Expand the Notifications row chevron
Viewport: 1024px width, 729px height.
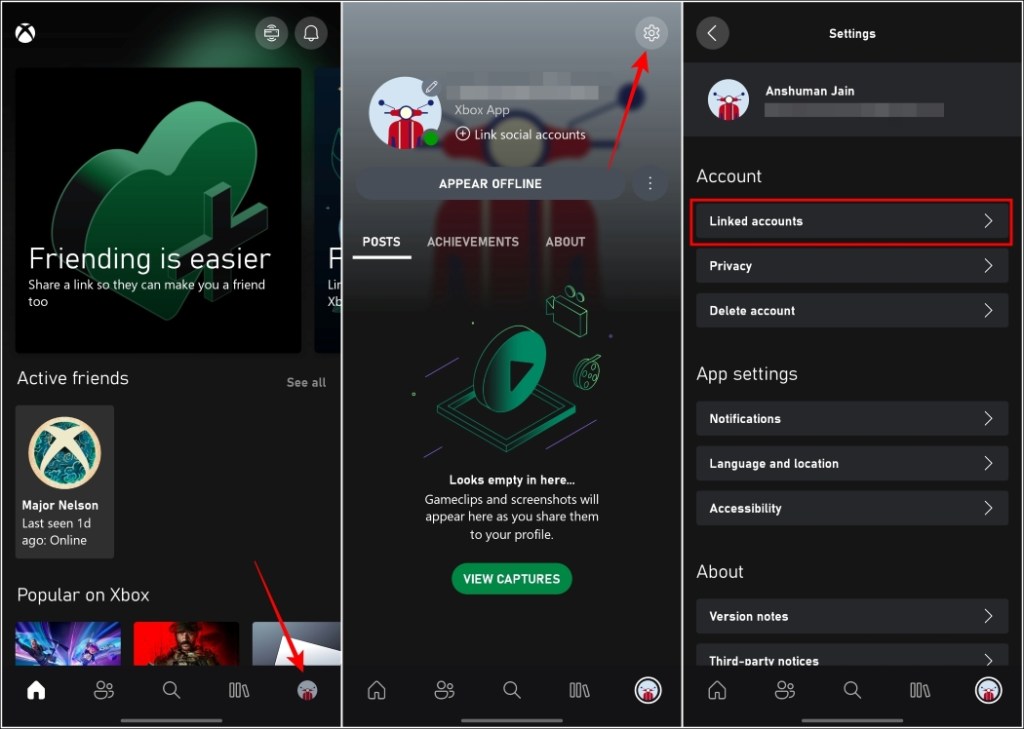[x=989, y=419]
